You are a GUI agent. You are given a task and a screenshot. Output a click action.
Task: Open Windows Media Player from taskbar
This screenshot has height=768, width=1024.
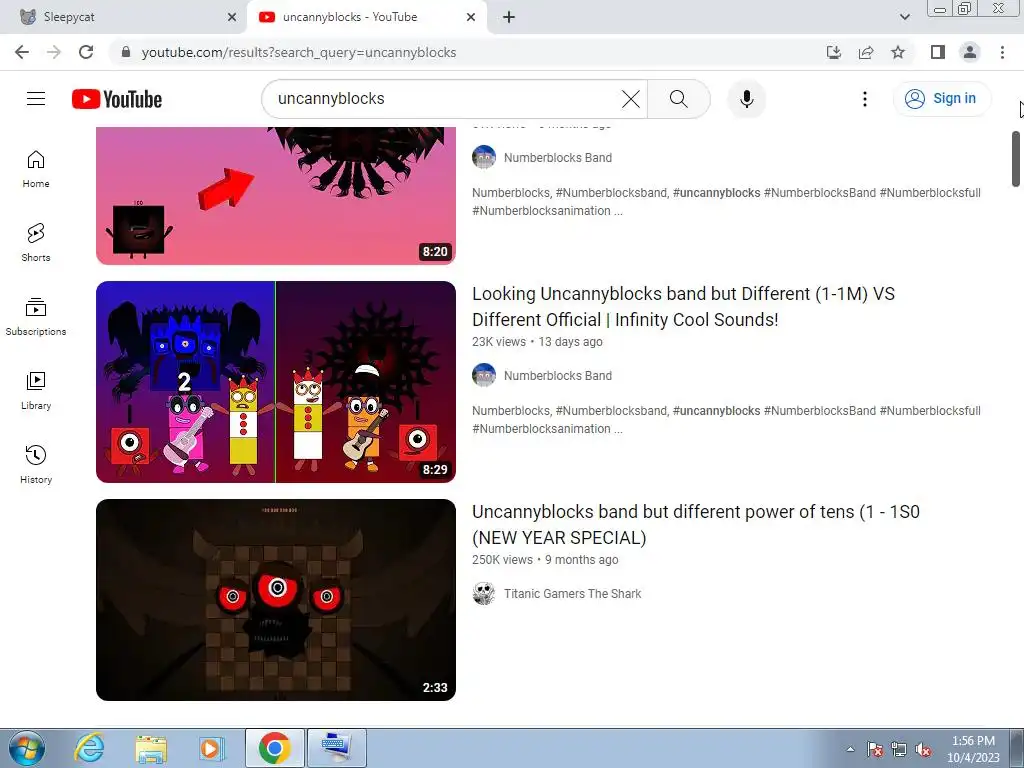212,748
